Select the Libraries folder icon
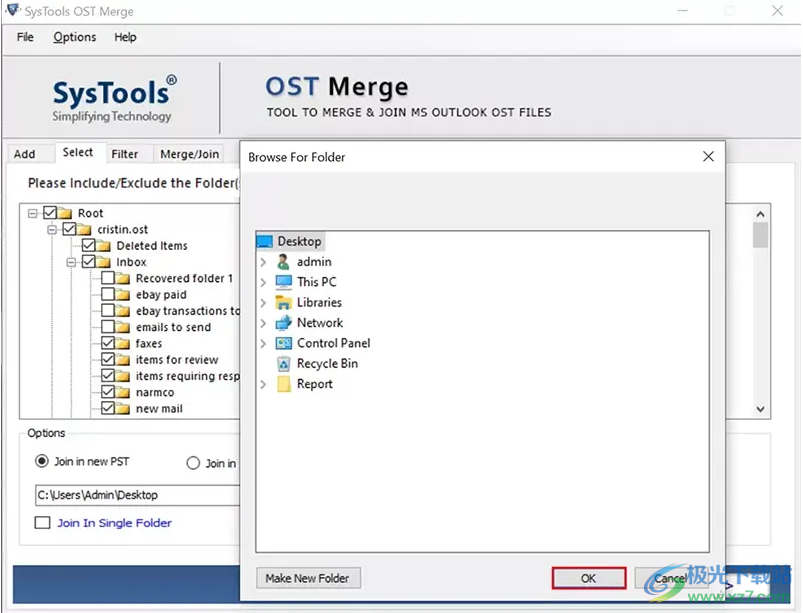This screenshot has width=803, height=613. click(283, 303)
